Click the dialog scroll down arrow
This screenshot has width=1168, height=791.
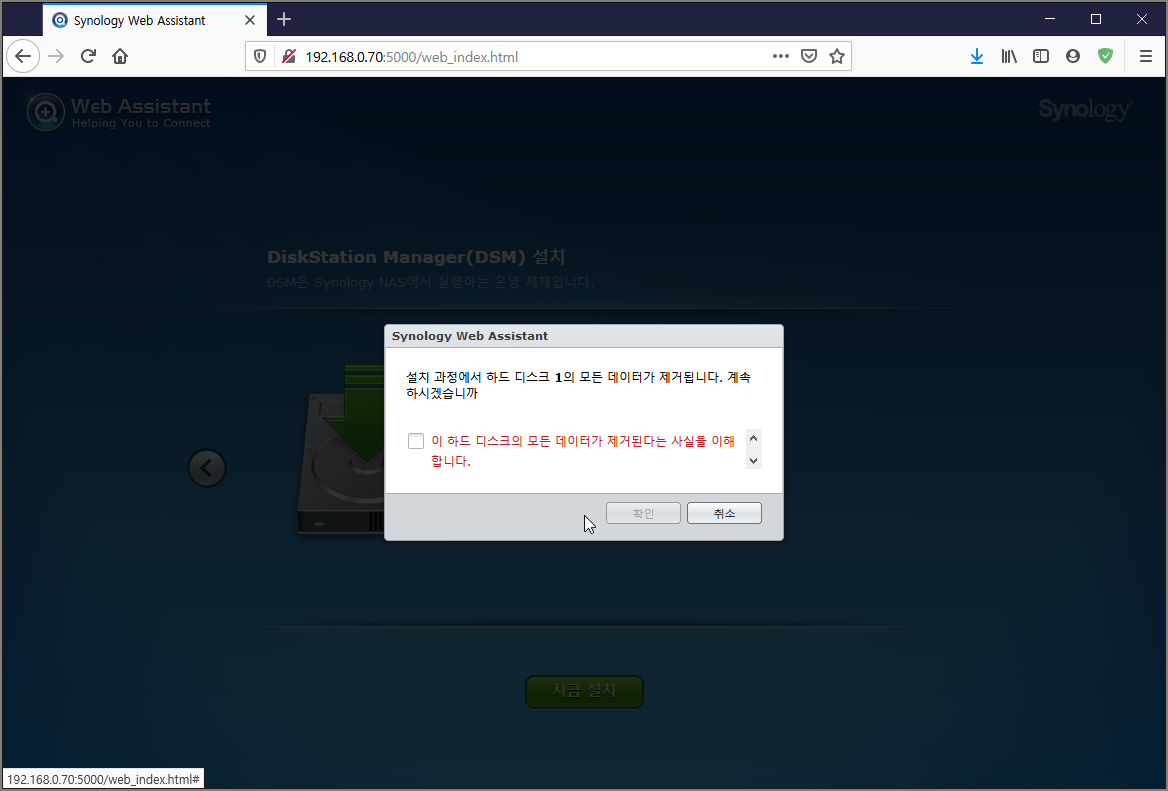point(753,461)
